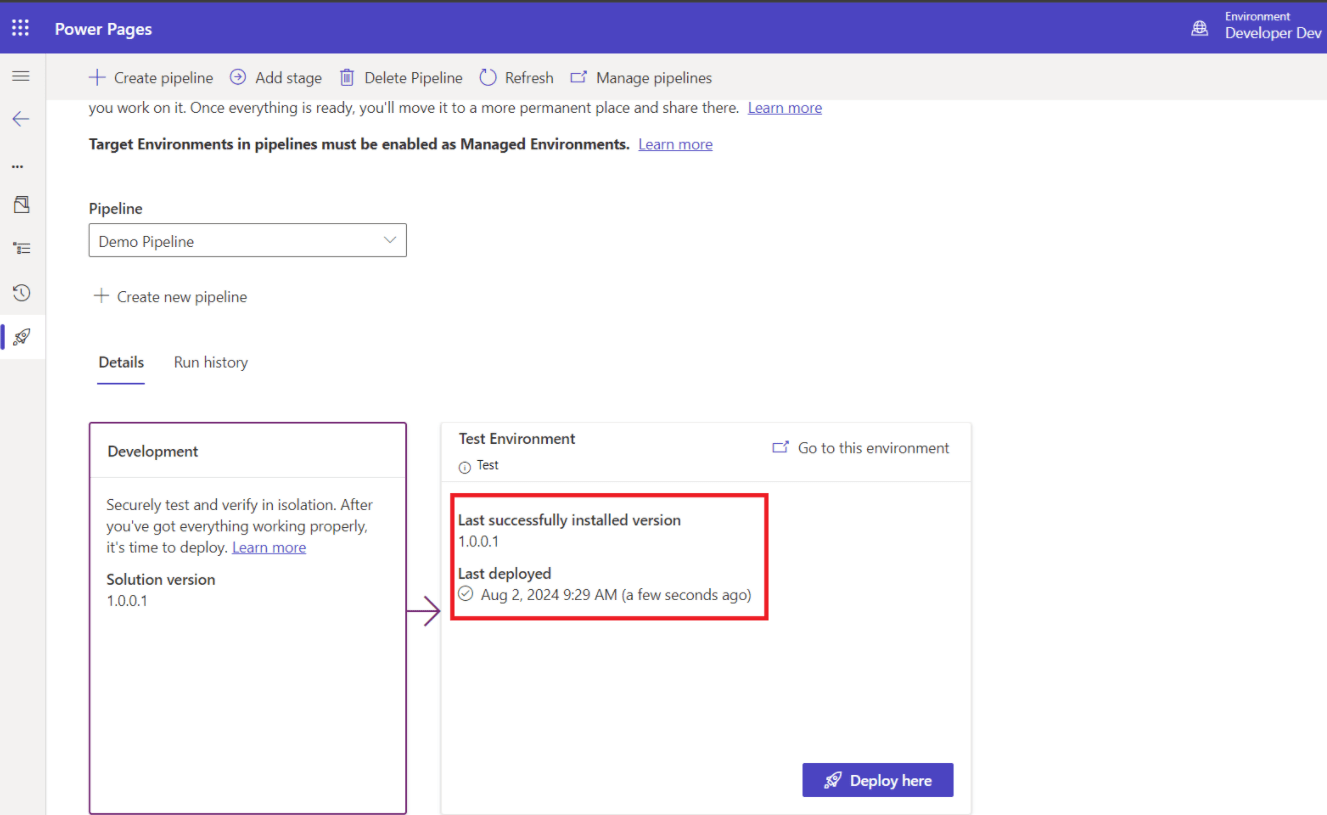Open the sidebar ellipsis more options
Image resolution: width=1327 pixels, height=815 pixels.
tap(18, 166)
